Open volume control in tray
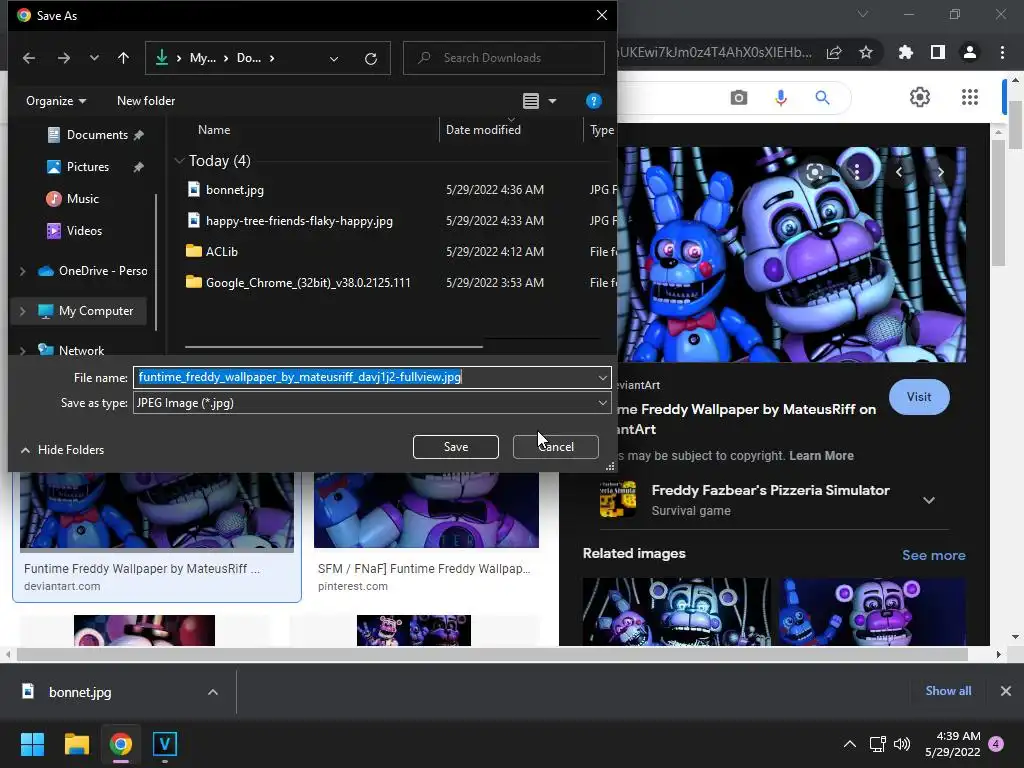This screenshot has width=1024, height=768. coord(902,744)
